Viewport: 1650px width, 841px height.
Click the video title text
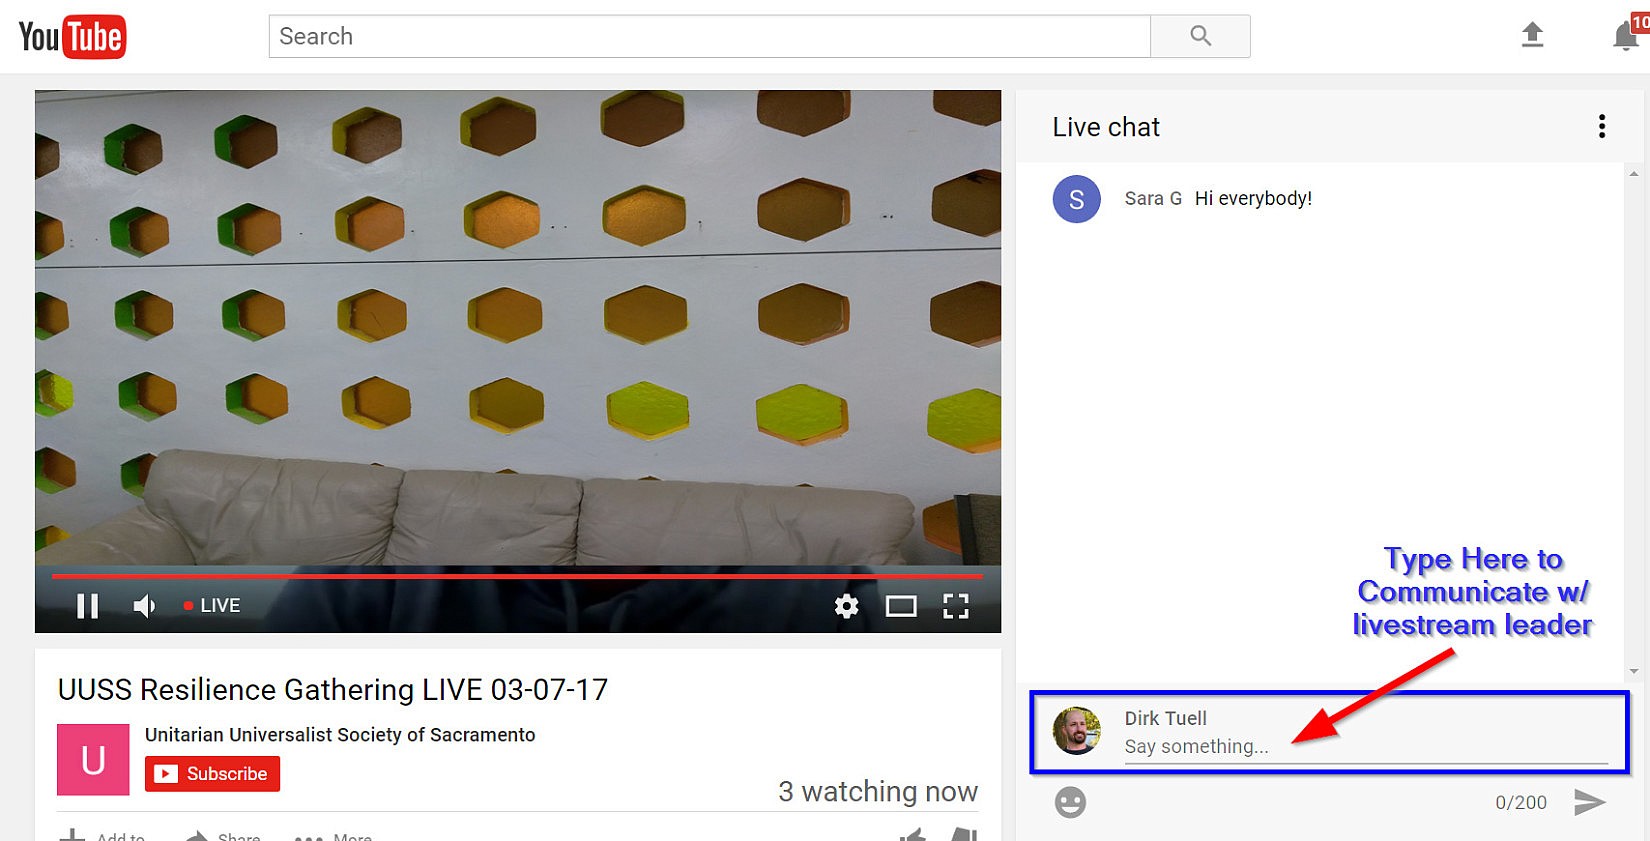click(333, 690)
